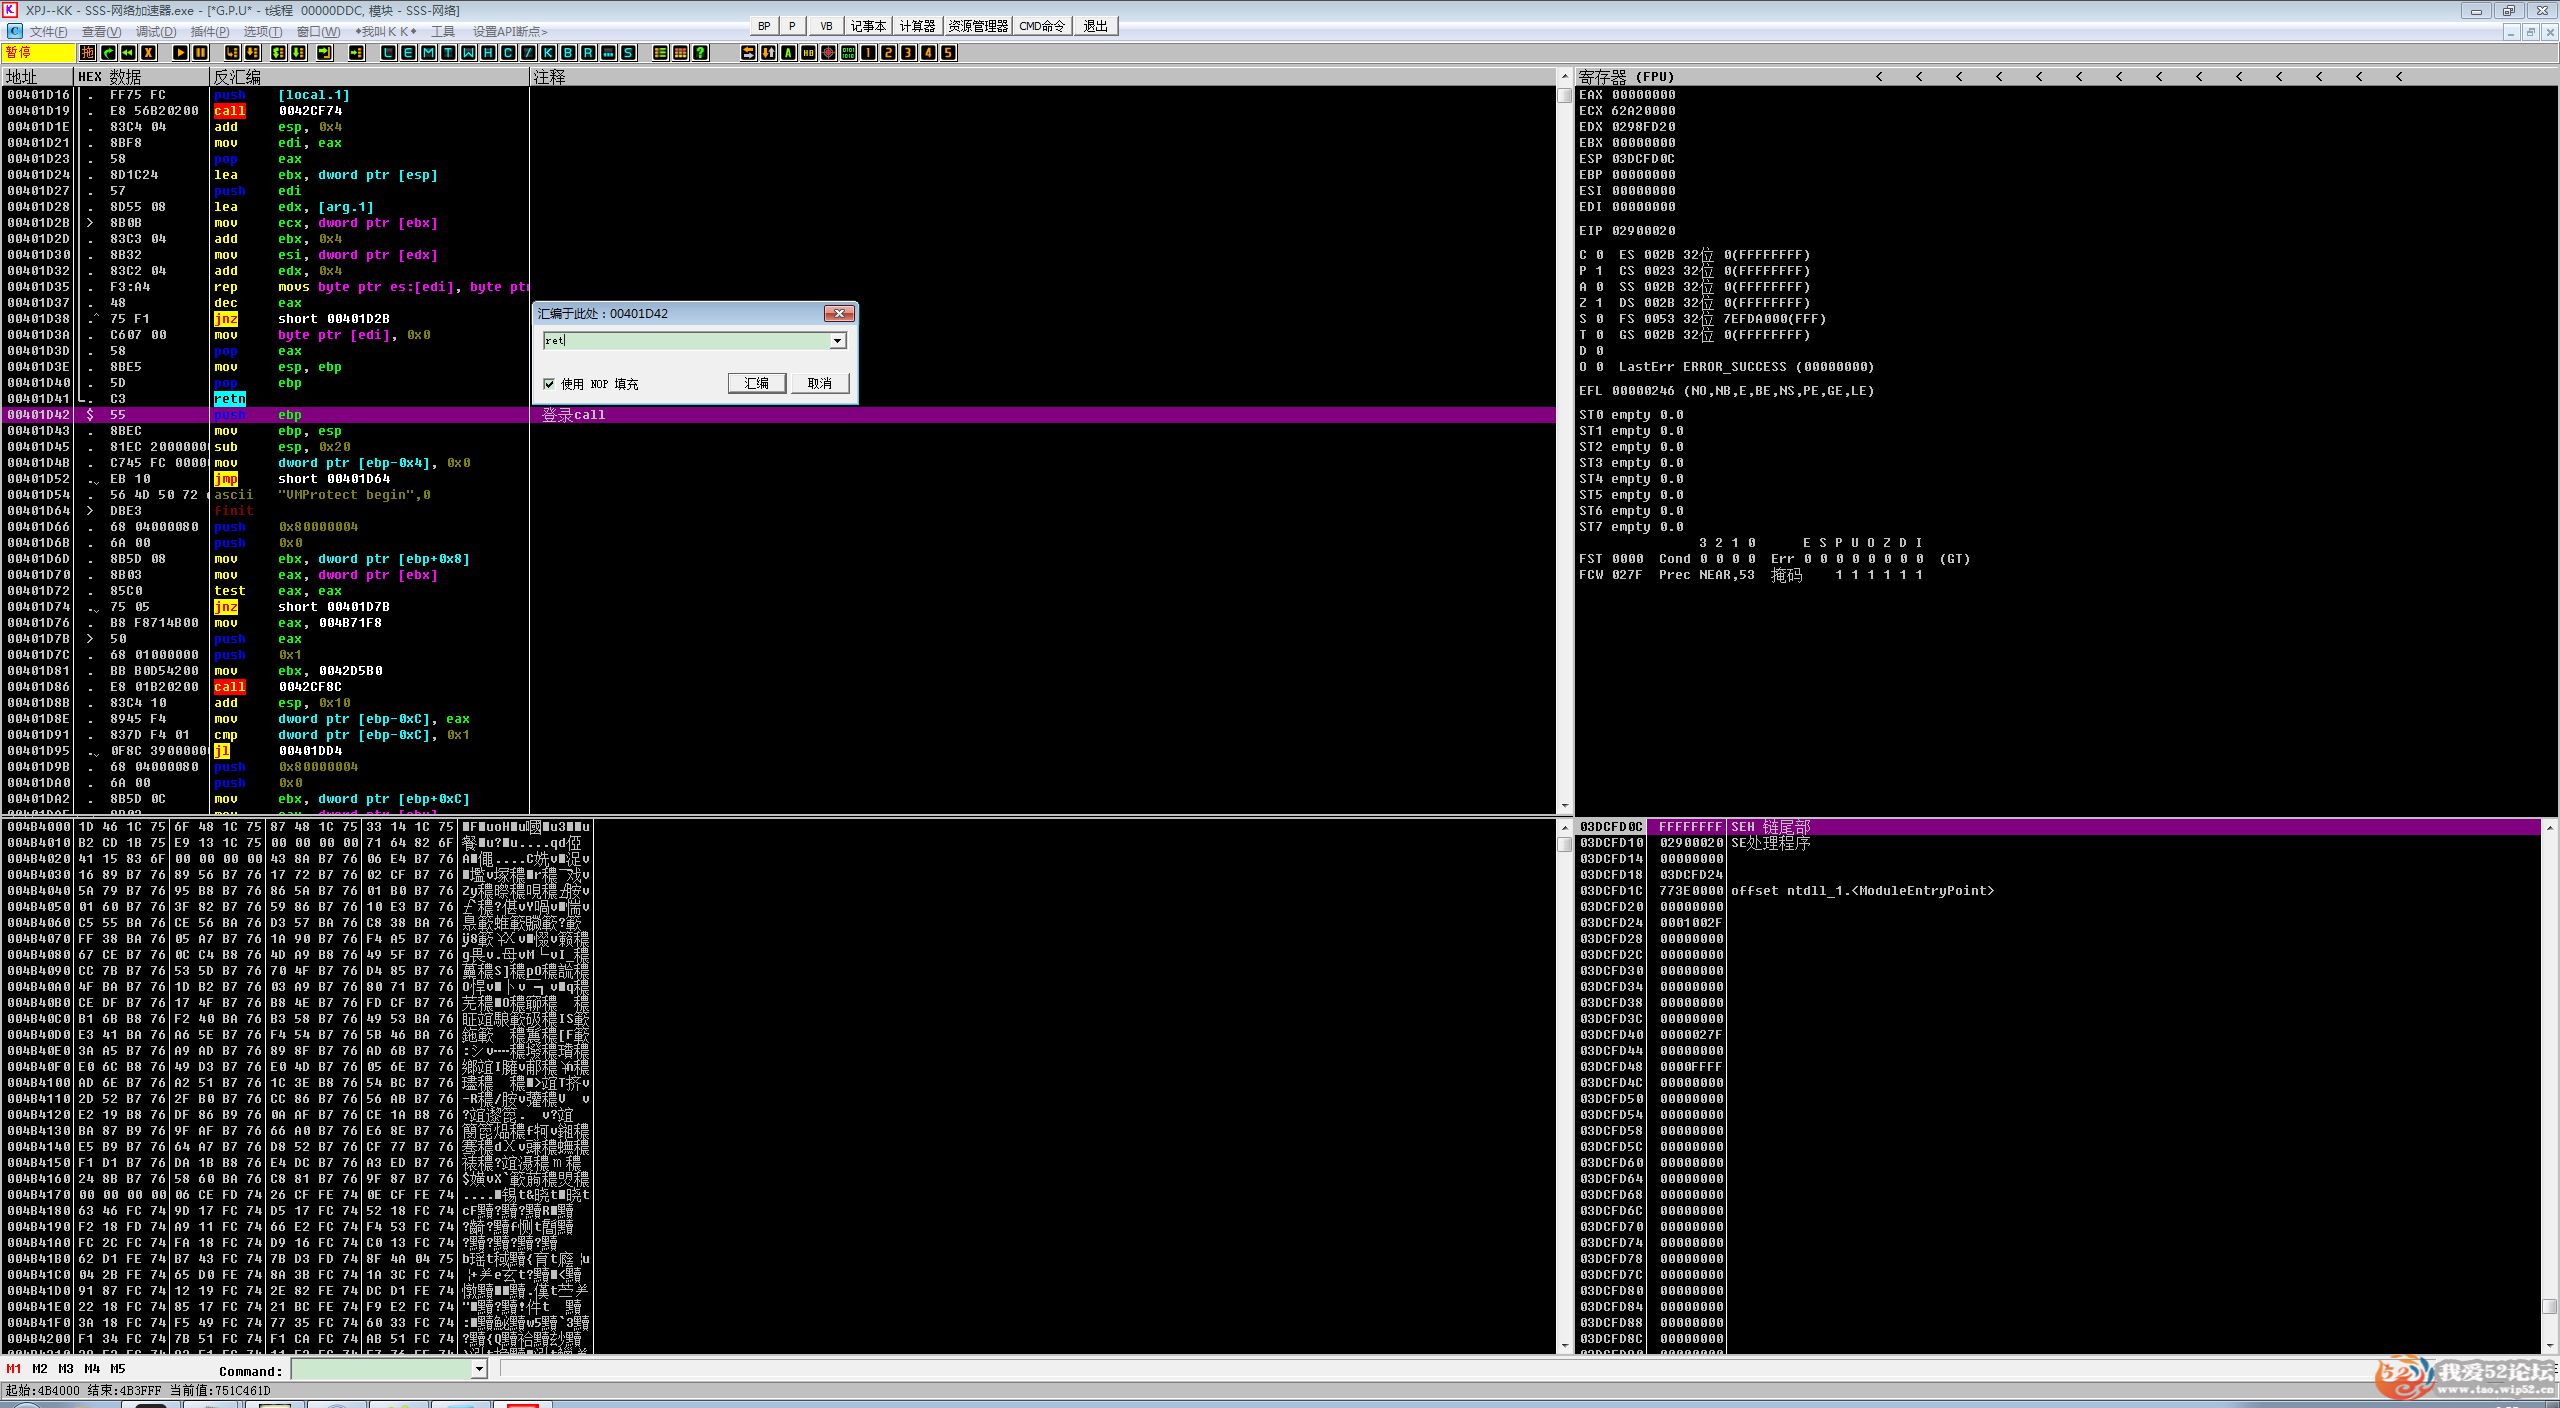Open the Breakpoints (B) window icon
Screen dimensions: 2560x1408
pyautogui.click(x=568, y=53)
